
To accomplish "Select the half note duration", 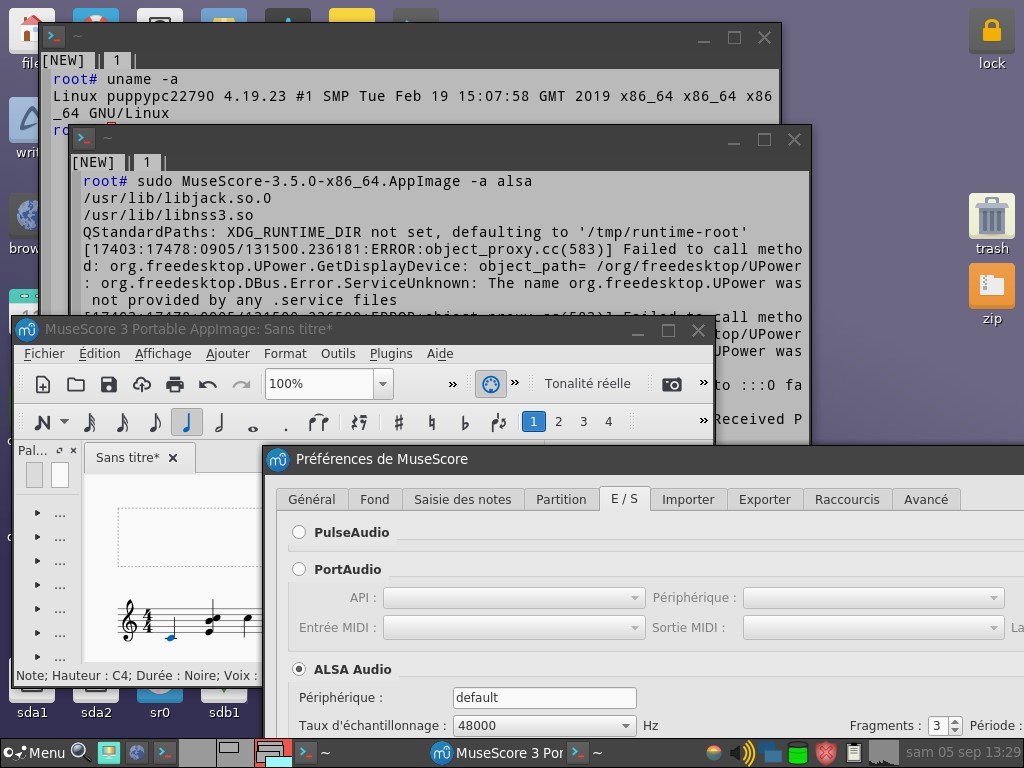I will [x=219, y=422].
